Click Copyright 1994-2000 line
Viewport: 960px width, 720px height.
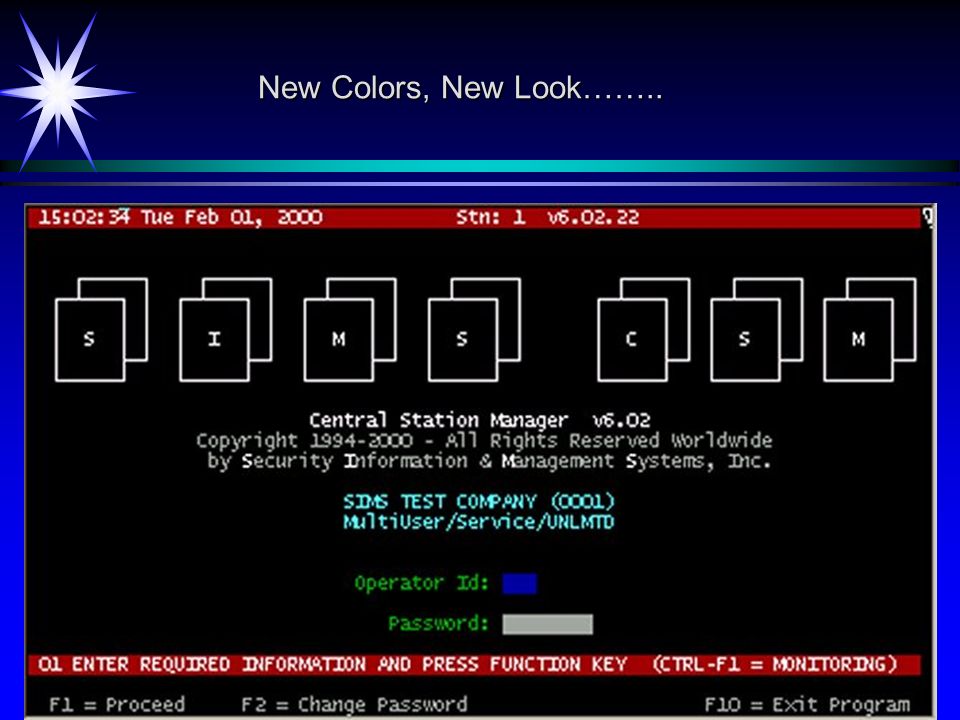click(484, 441)
